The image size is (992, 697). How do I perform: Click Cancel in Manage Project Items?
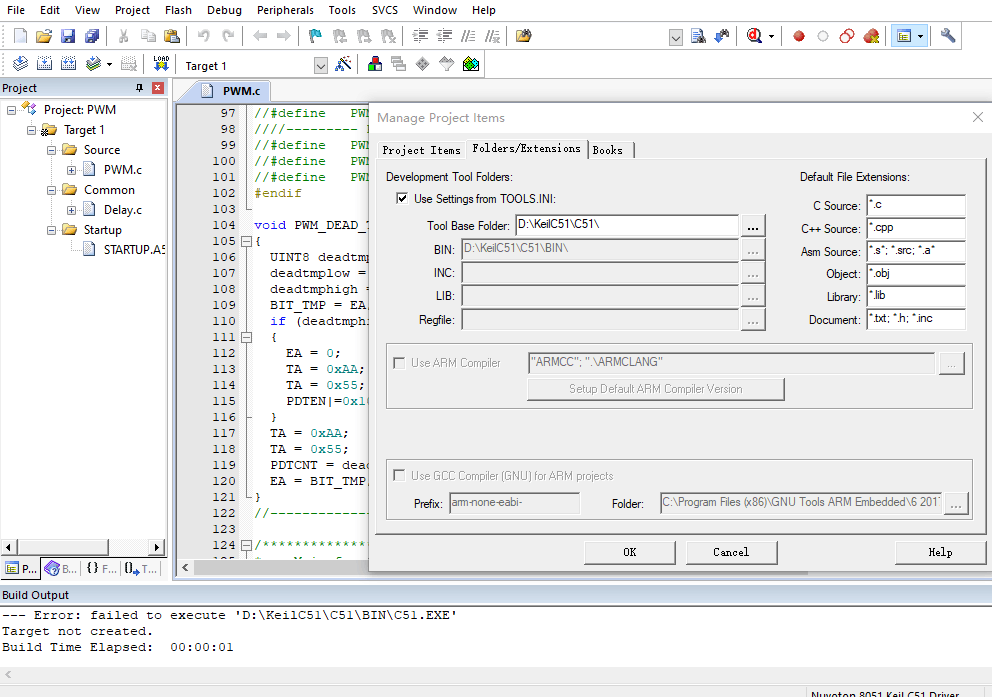coord(731,552)
